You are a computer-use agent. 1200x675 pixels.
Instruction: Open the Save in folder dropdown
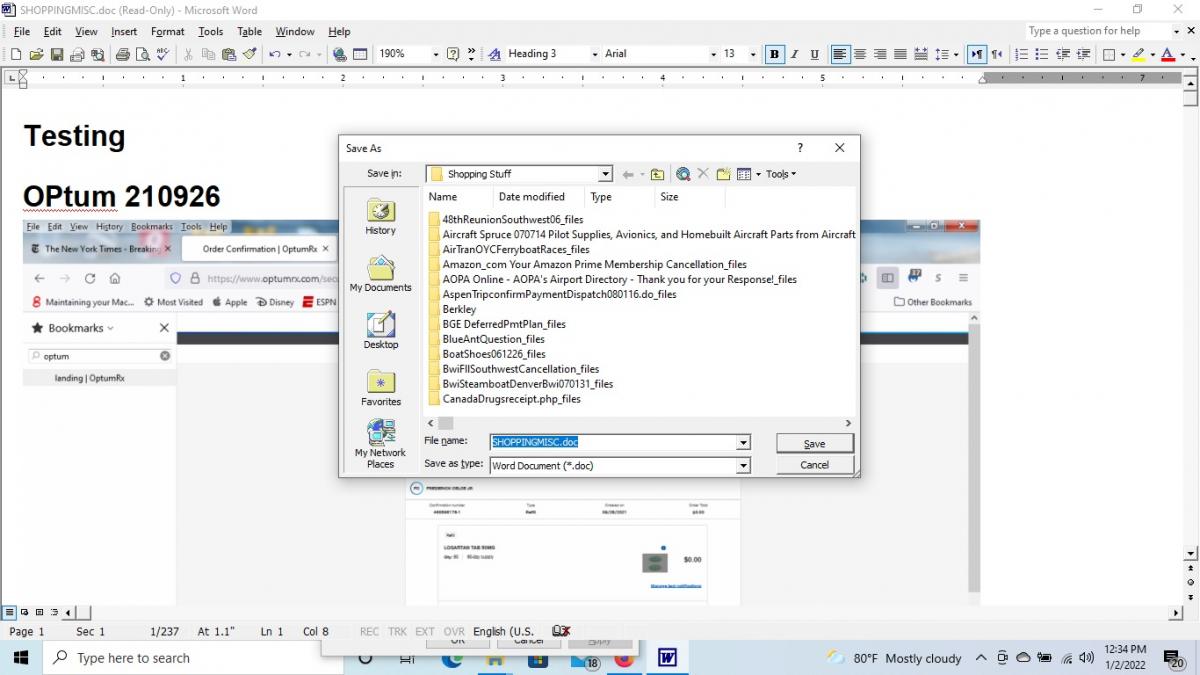pos(605,174)
